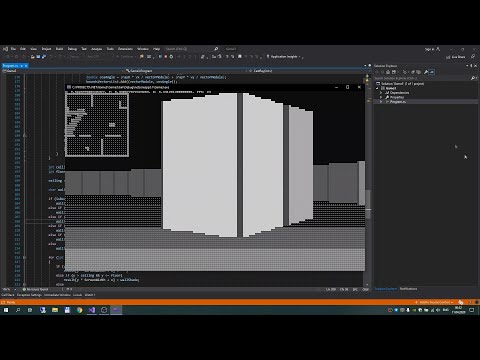This screenshot has height=360, width=480.
Task: Collapse the Game3 project node
Action: 378,88
